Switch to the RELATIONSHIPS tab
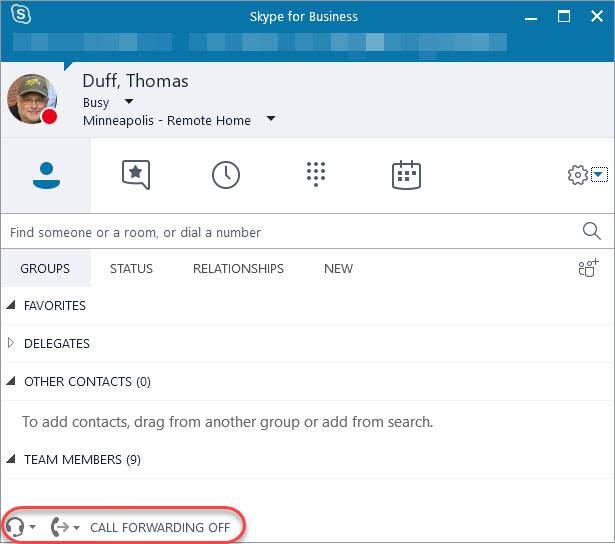The image size is (615, 544). [x=238, y=269]
